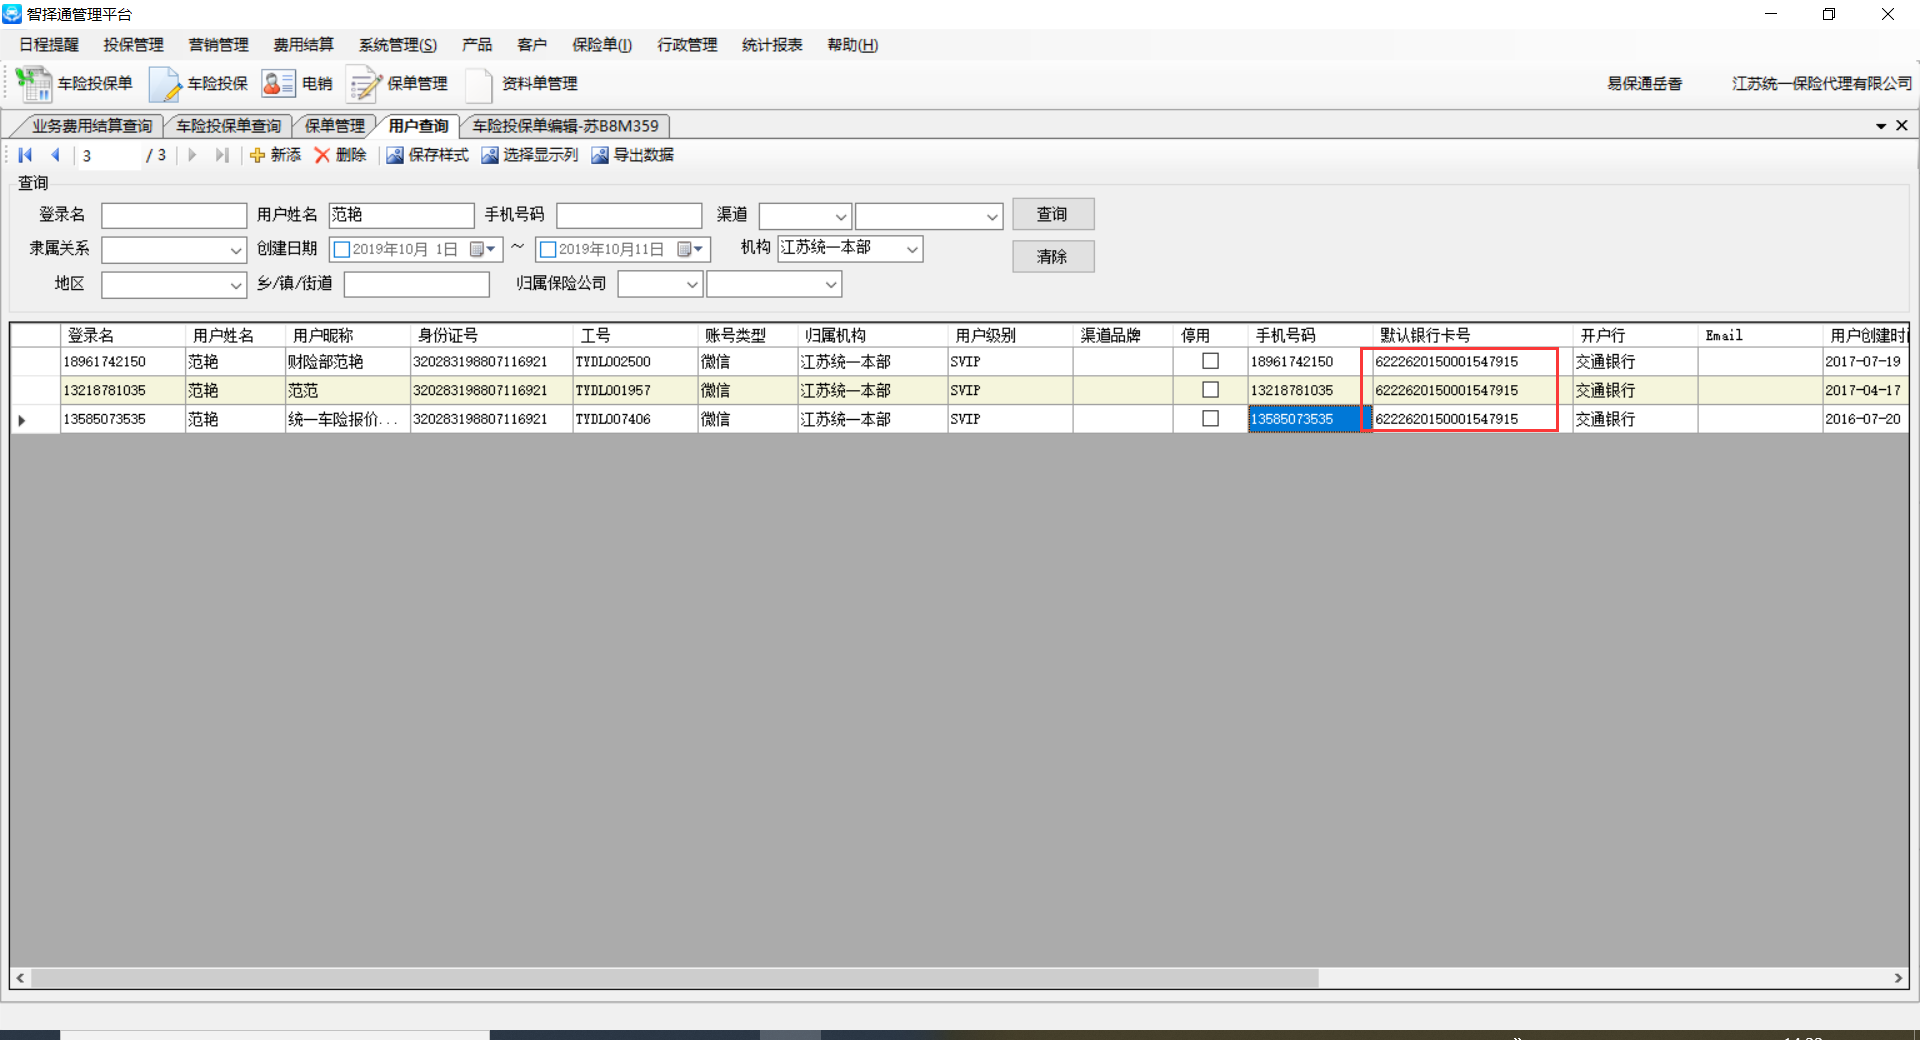Sort by the 用户级别 column header
This screenshot has width=1920, height=1040.
coord(1010,335)
